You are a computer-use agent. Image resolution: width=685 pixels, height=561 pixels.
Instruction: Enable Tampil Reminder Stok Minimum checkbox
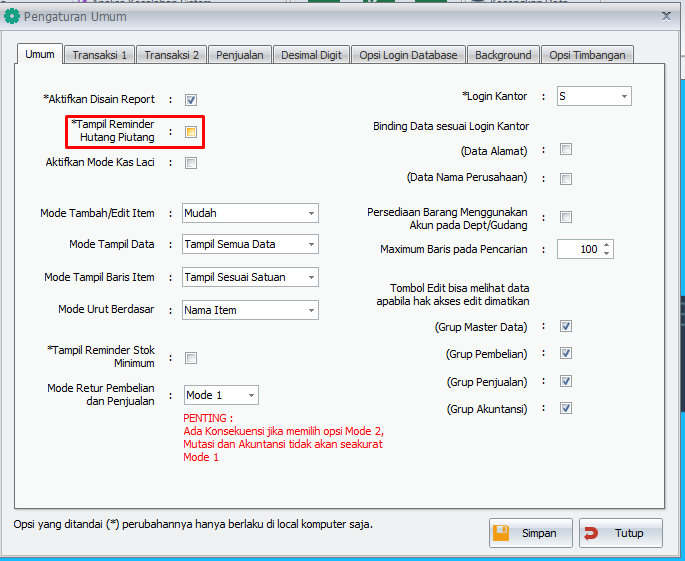coord(191,358)
